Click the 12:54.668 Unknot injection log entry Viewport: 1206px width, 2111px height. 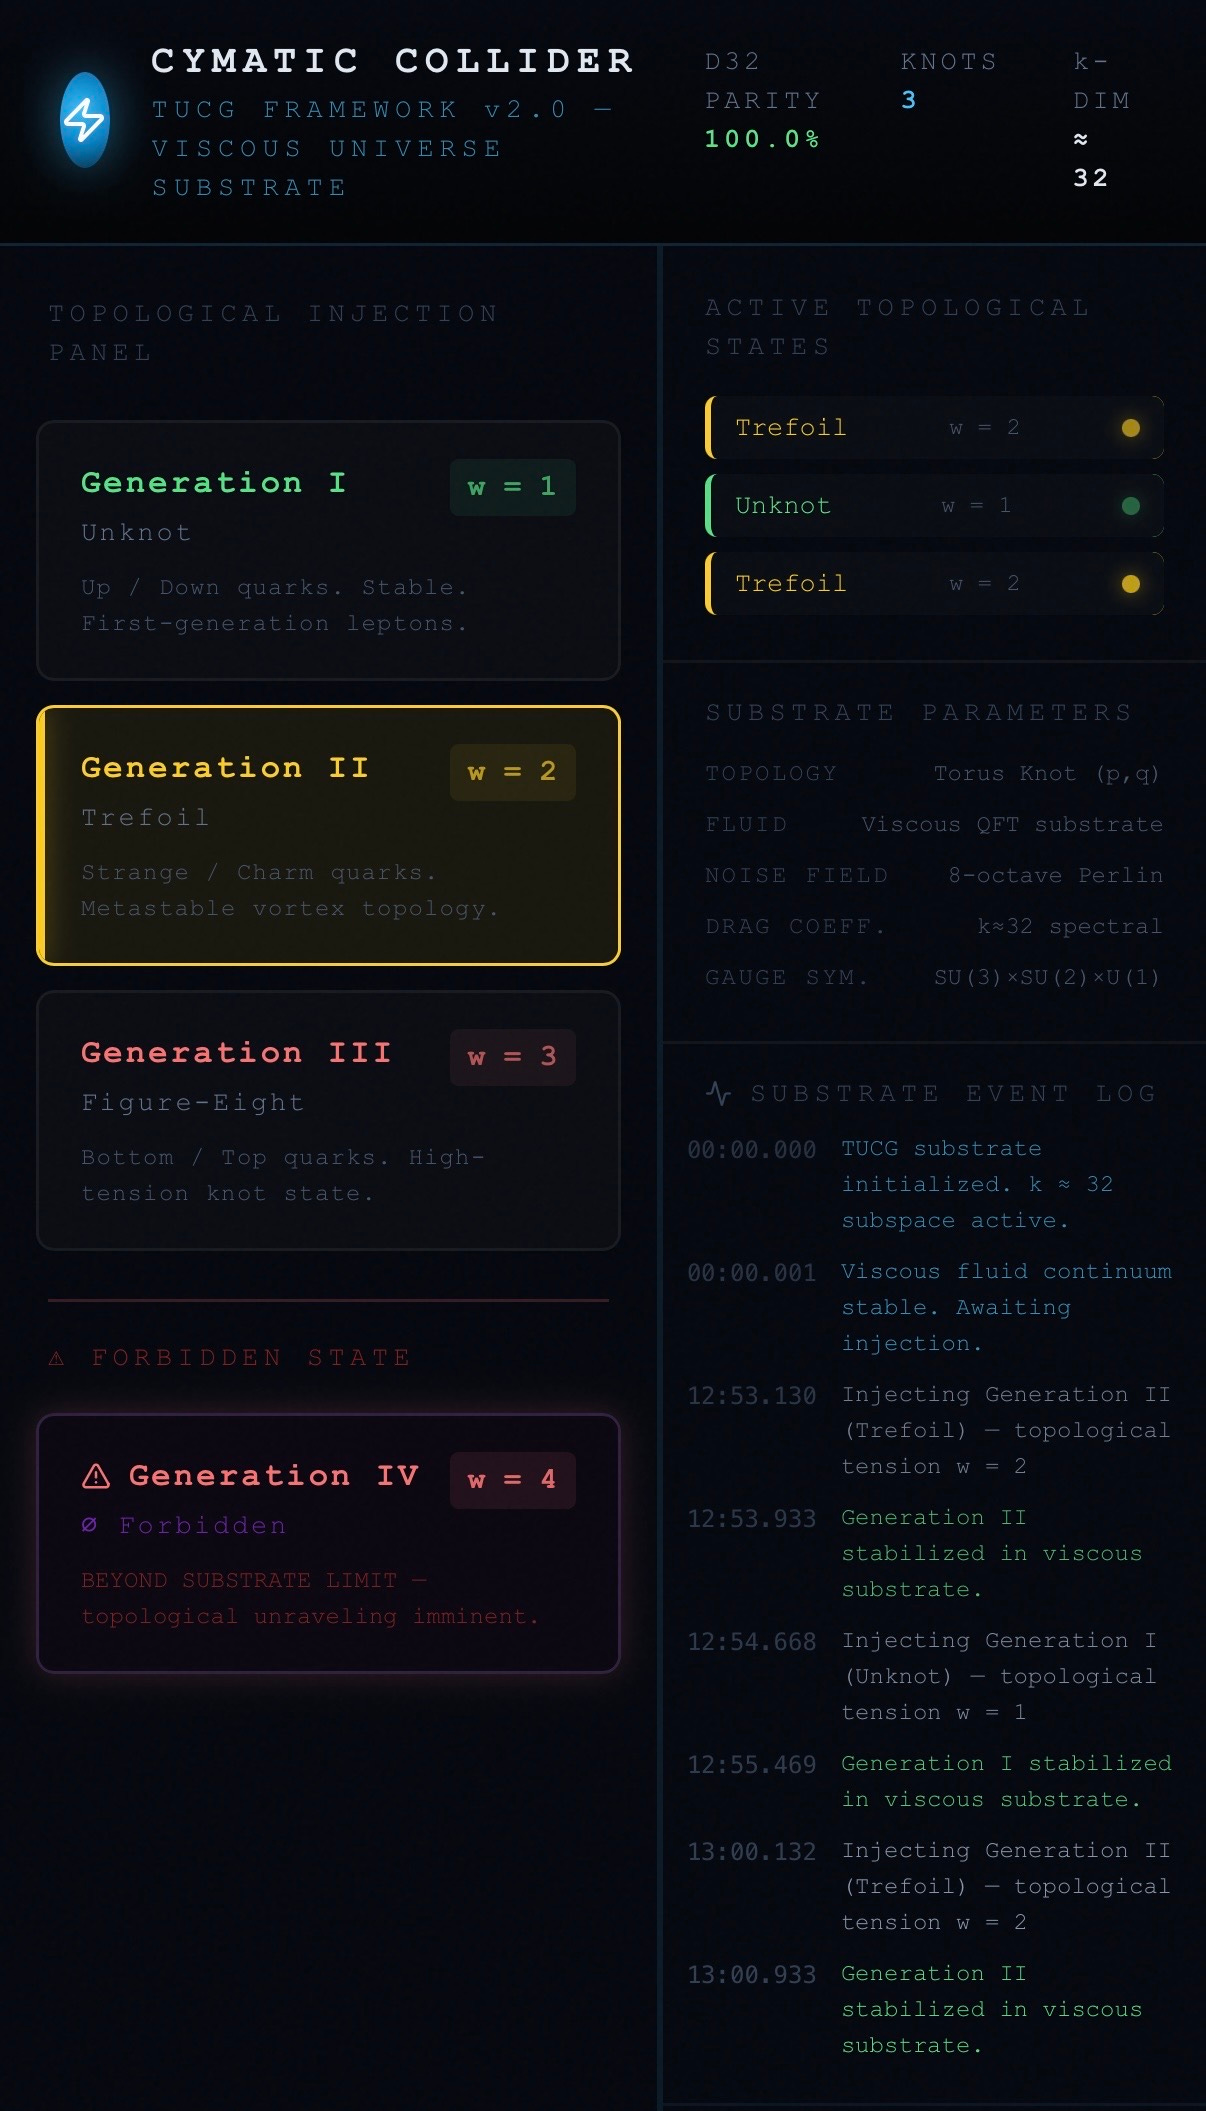pos(930,1676)
